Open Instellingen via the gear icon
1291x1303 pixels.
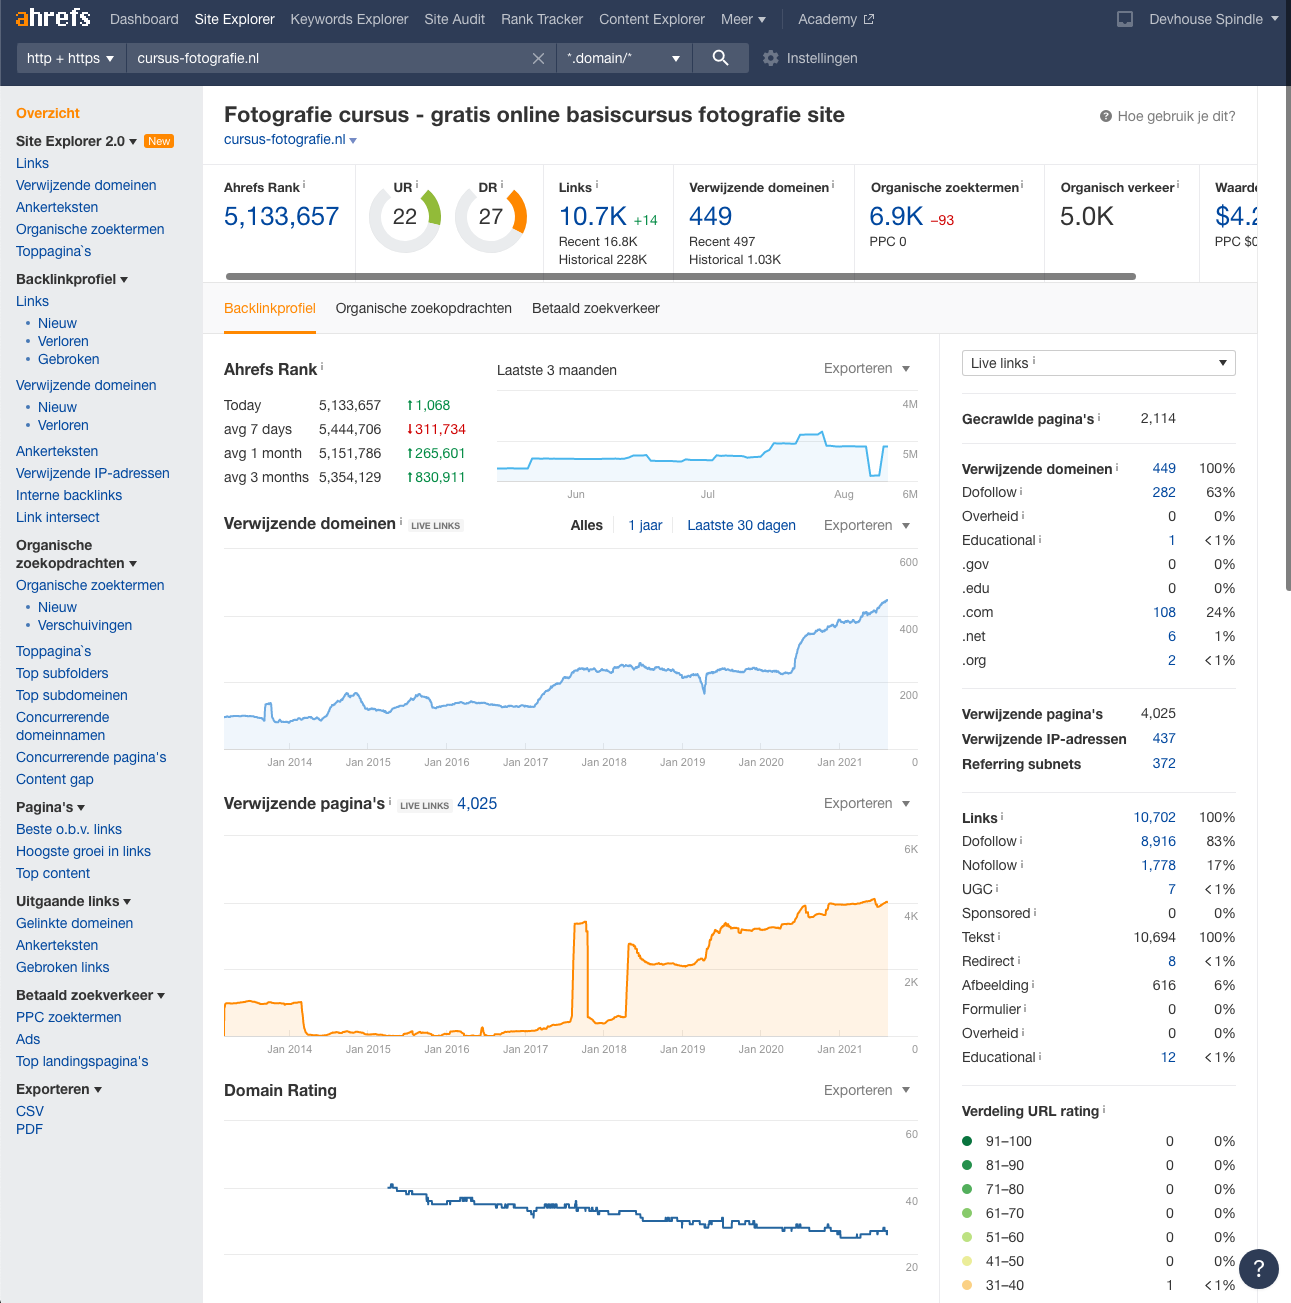coord(770,58)
